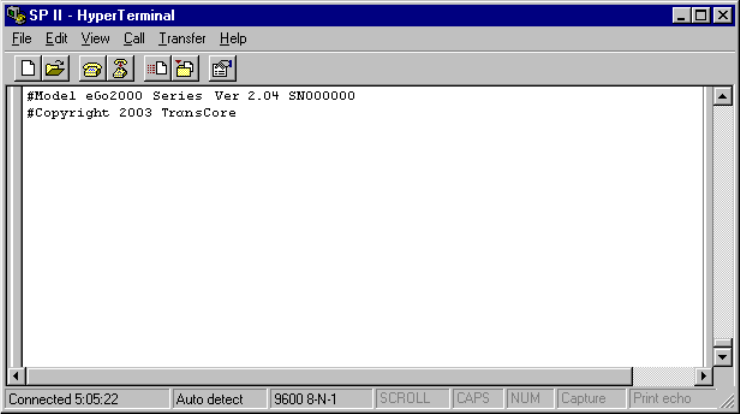The width and height of the screenshot is (740, 414).
Task: Click the 'Auto detect' status bar entry
Action: [x=219, y=399]
